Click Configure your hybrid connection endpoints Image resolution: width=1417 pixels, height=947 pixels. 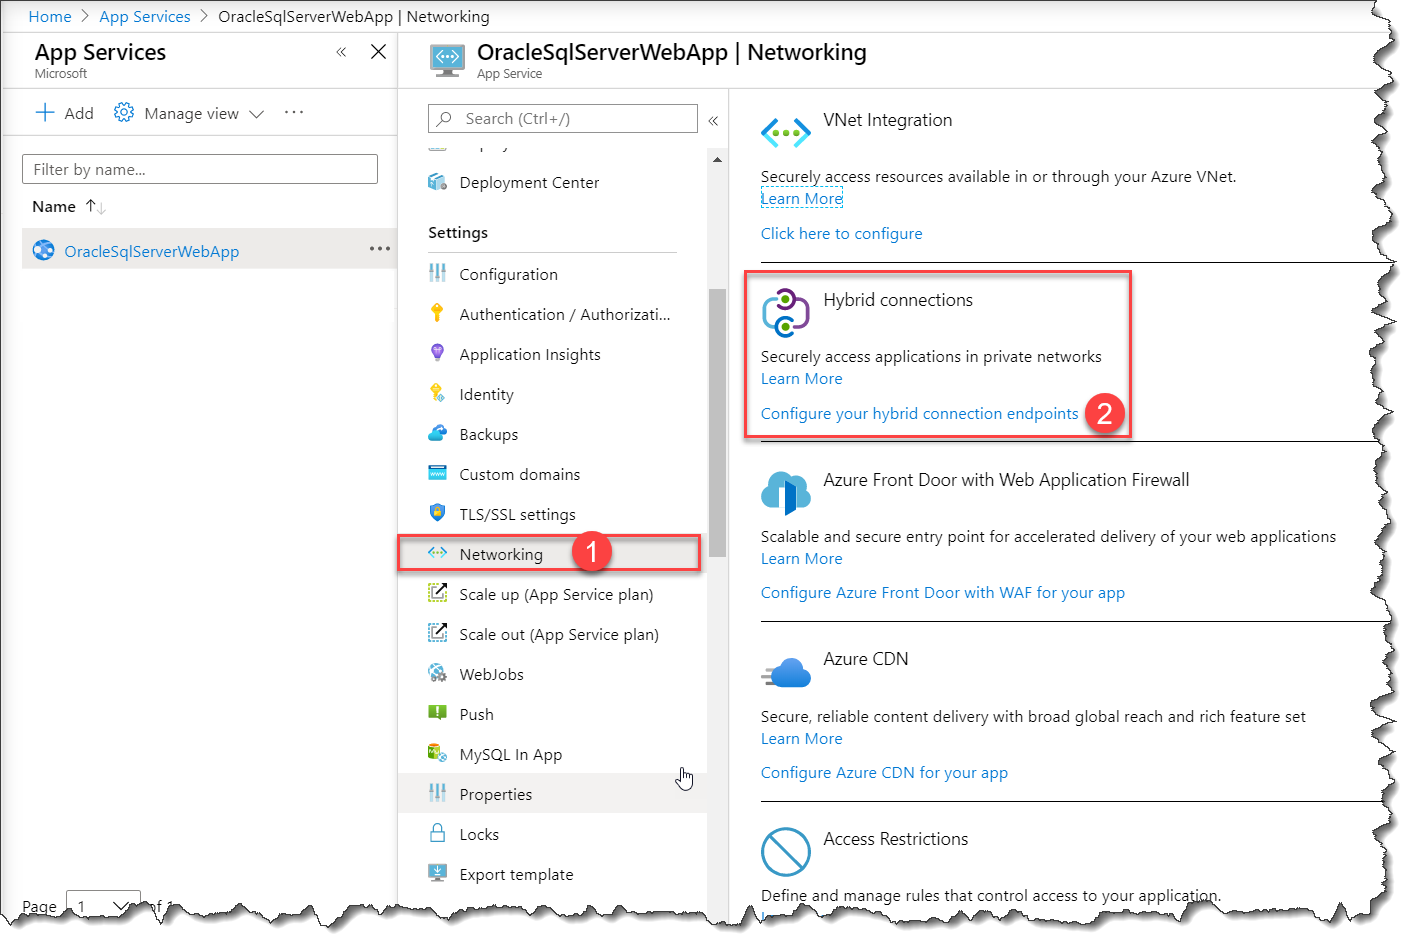pos(919,414)
